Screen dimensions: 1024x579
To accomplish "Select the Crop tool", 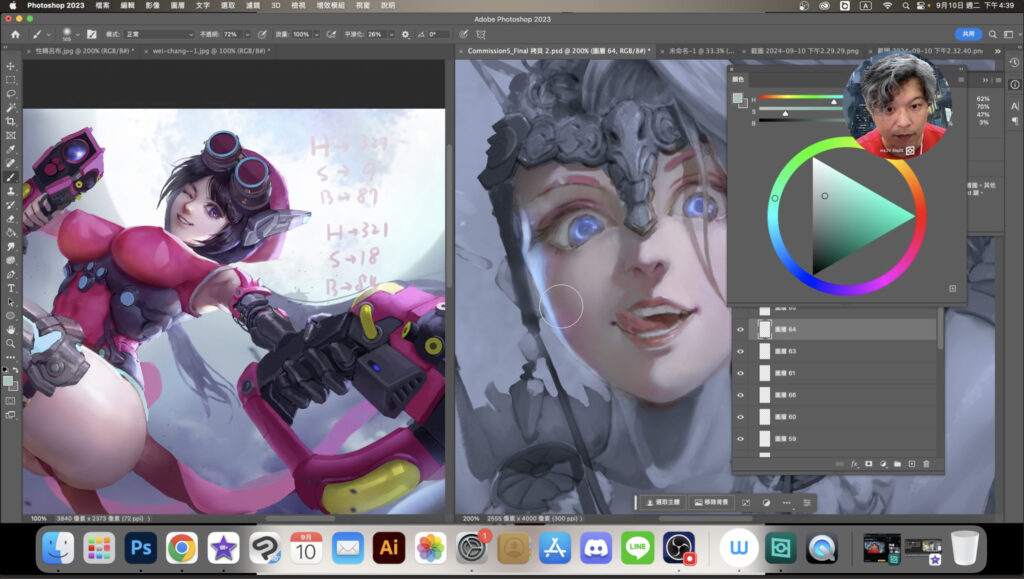I will [x=11, y=121].
